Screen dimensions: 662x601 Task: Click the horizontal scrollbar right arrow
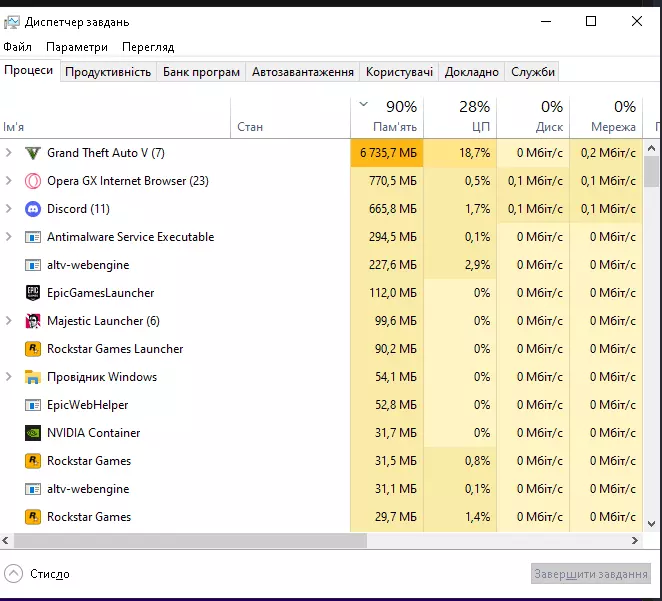click(635, 541)
